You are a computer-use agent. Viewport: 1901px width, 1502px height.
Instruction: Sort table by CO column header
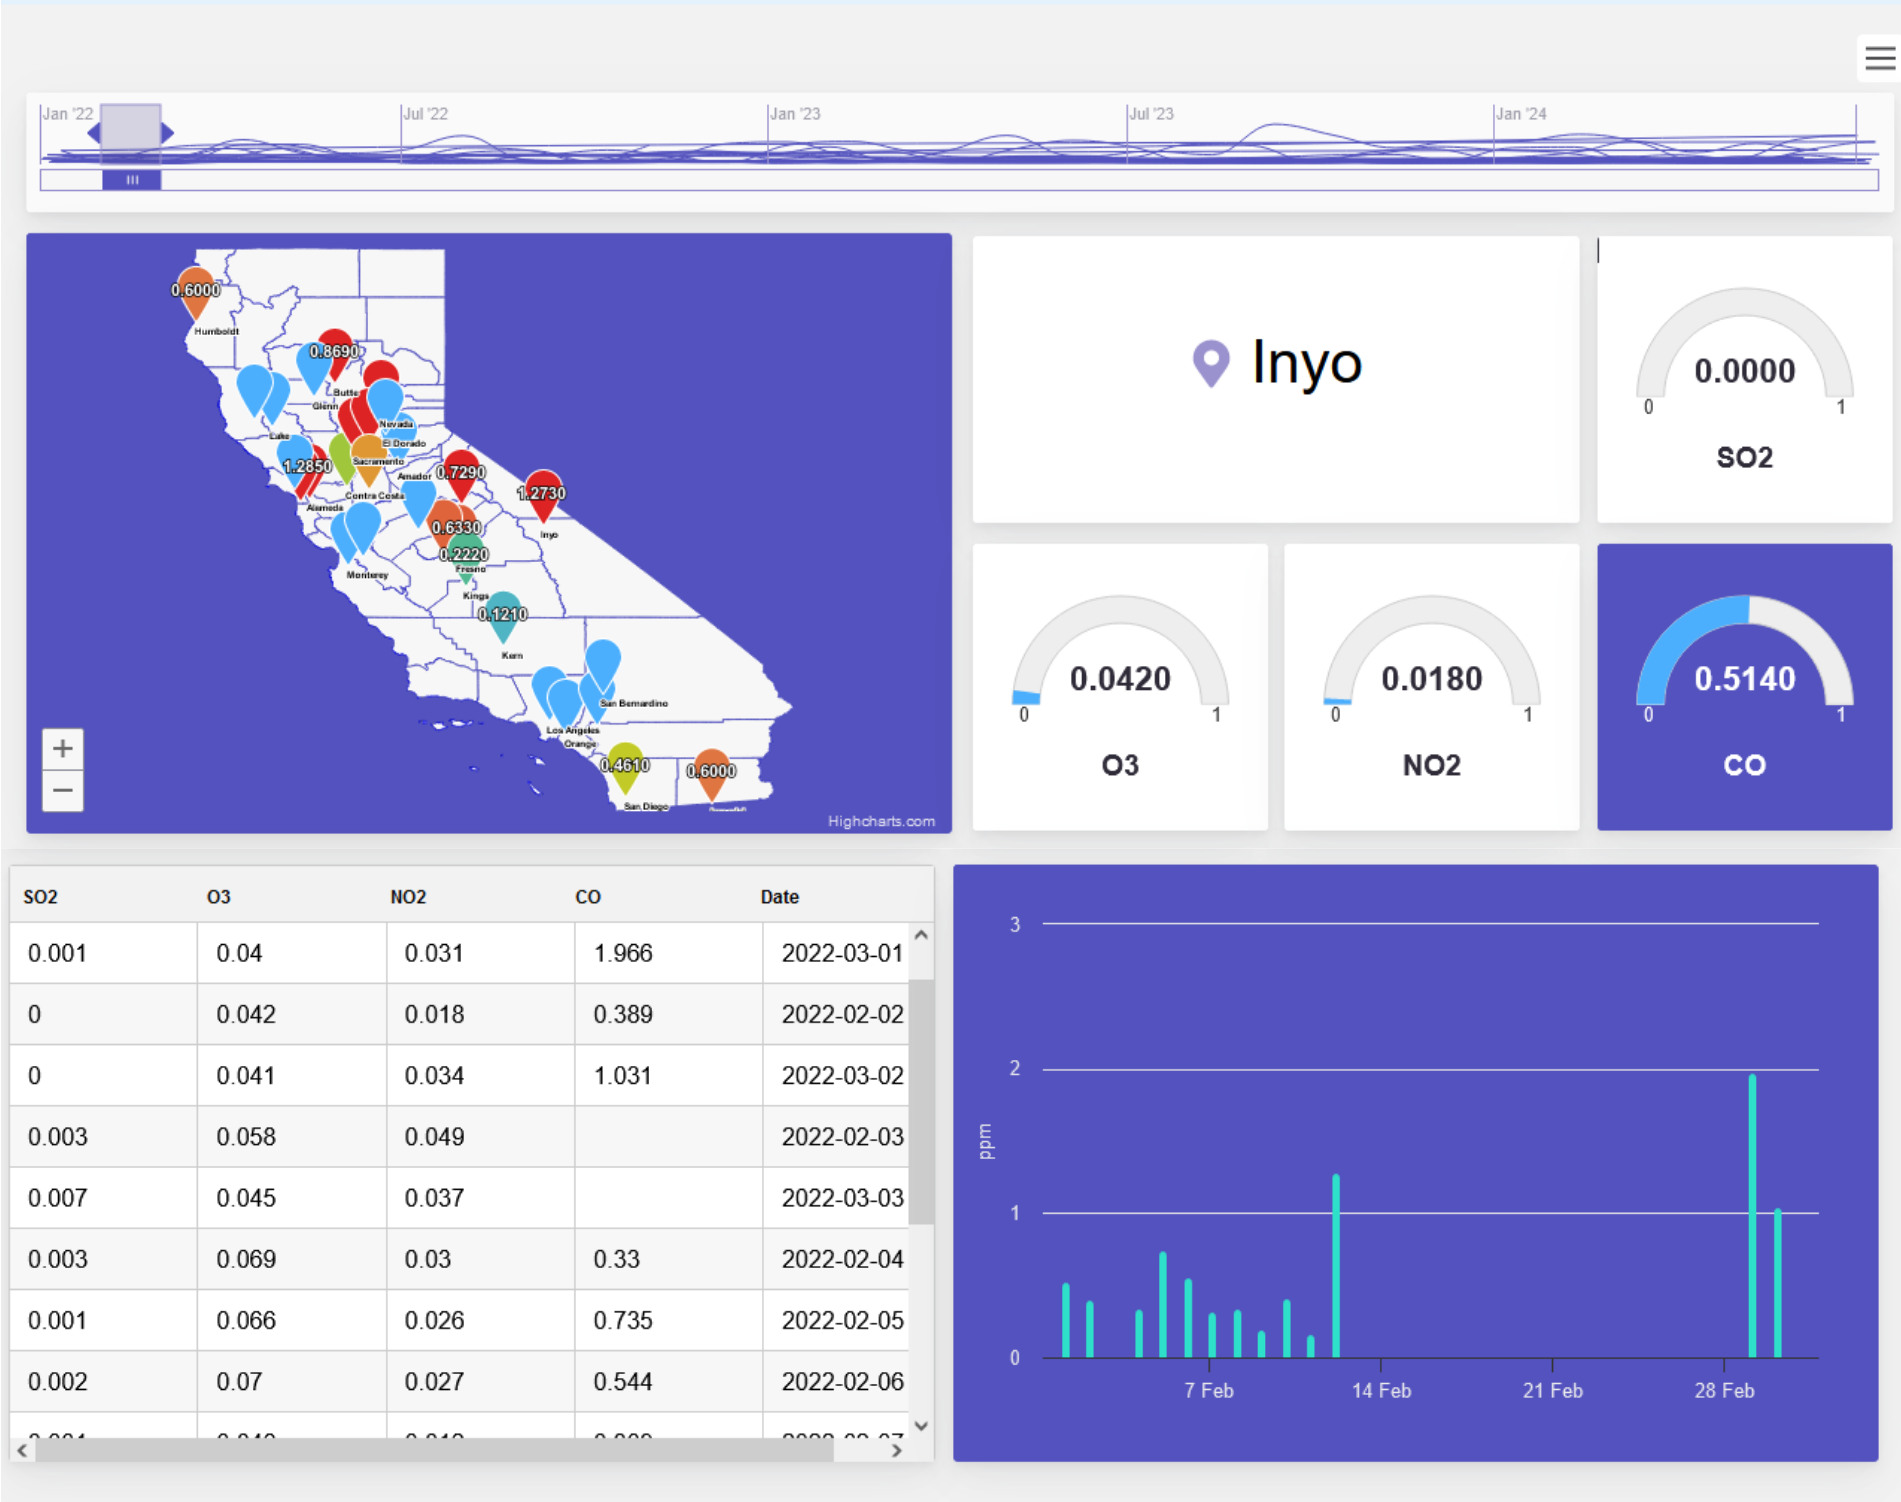click(588, 897)
